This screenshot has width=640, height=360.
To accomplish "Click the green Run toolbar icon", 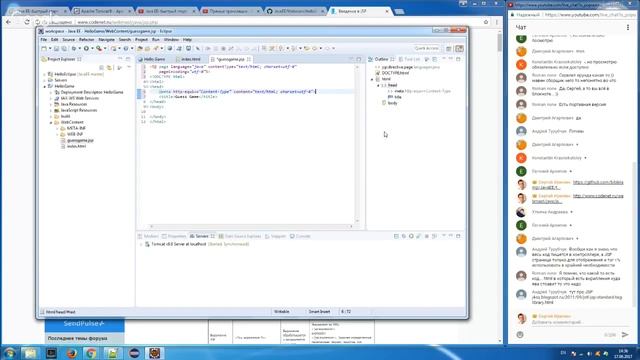I will pos(86,49).
